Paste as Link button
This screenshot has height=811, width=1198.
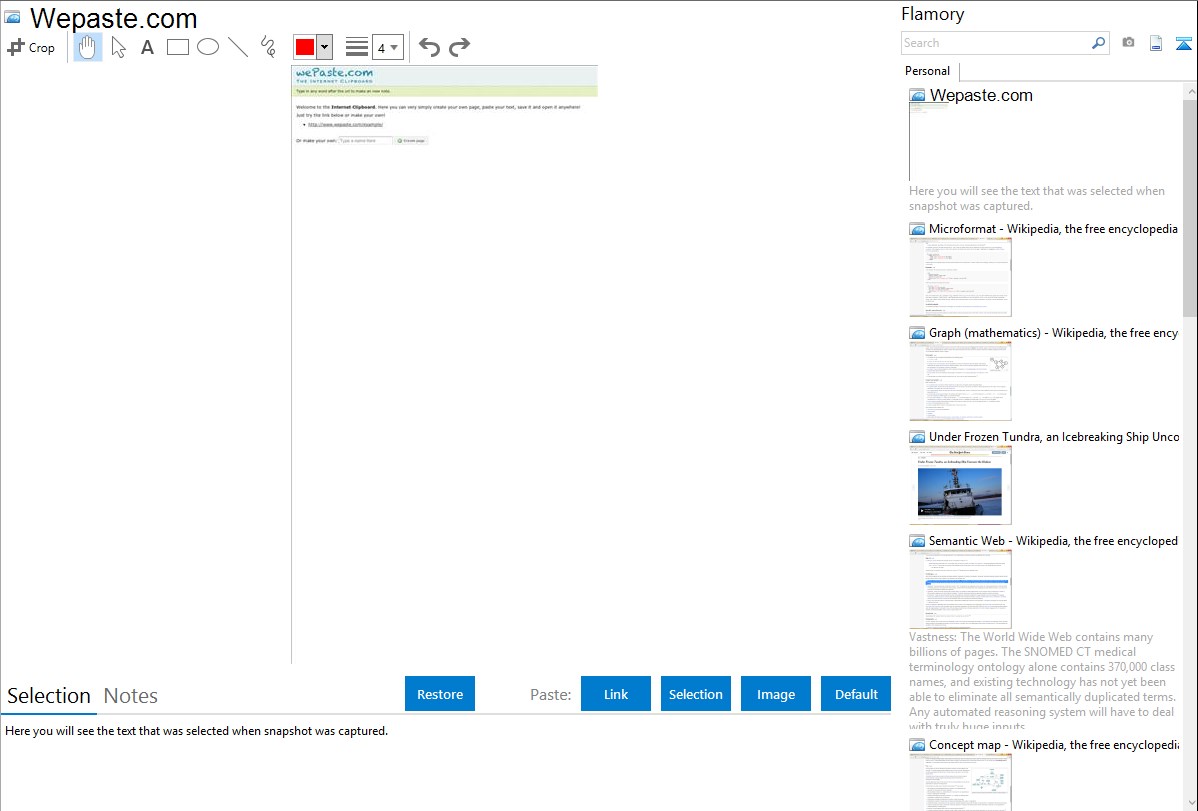616,694
